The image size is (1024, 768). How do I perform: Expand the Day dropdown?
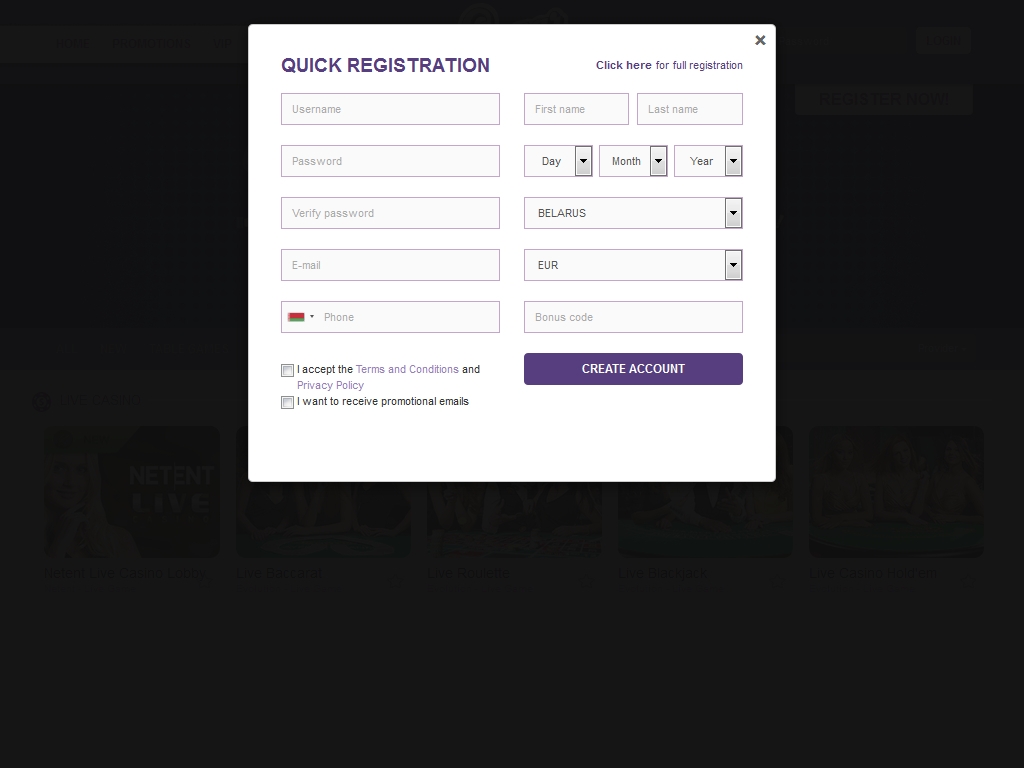click(x=558, y=161)
